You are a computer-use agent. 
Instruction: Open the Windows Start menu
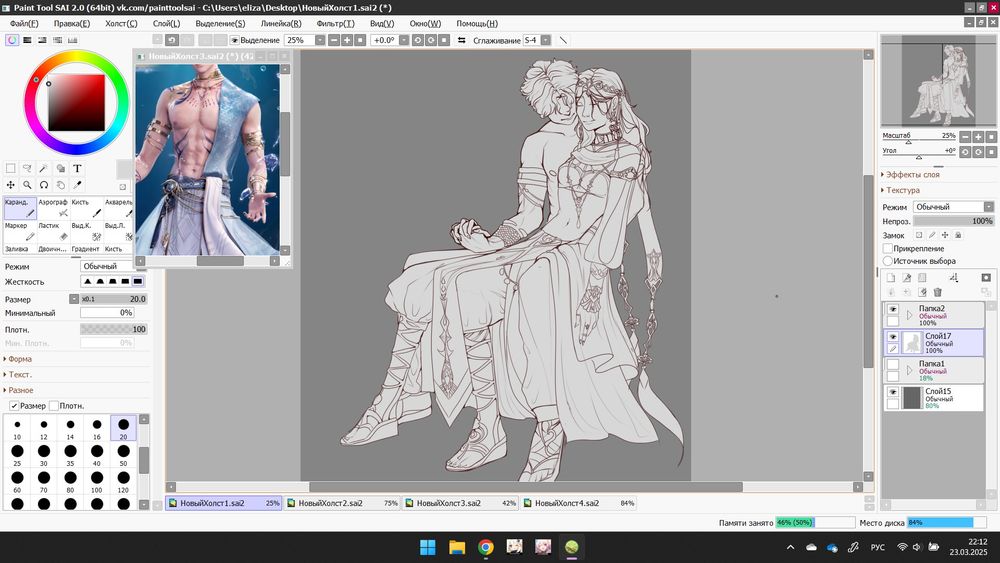pos(428,547)
